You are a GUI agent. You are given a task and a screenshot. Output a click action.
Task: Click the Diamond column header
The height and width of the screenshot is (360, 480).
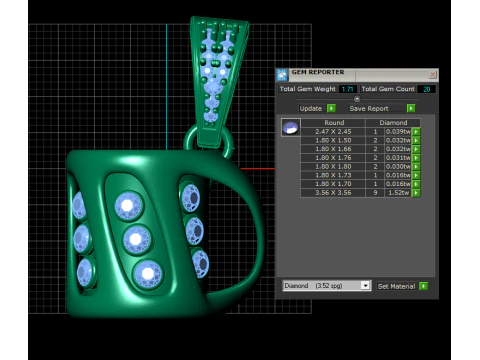[x=393, y=123]
